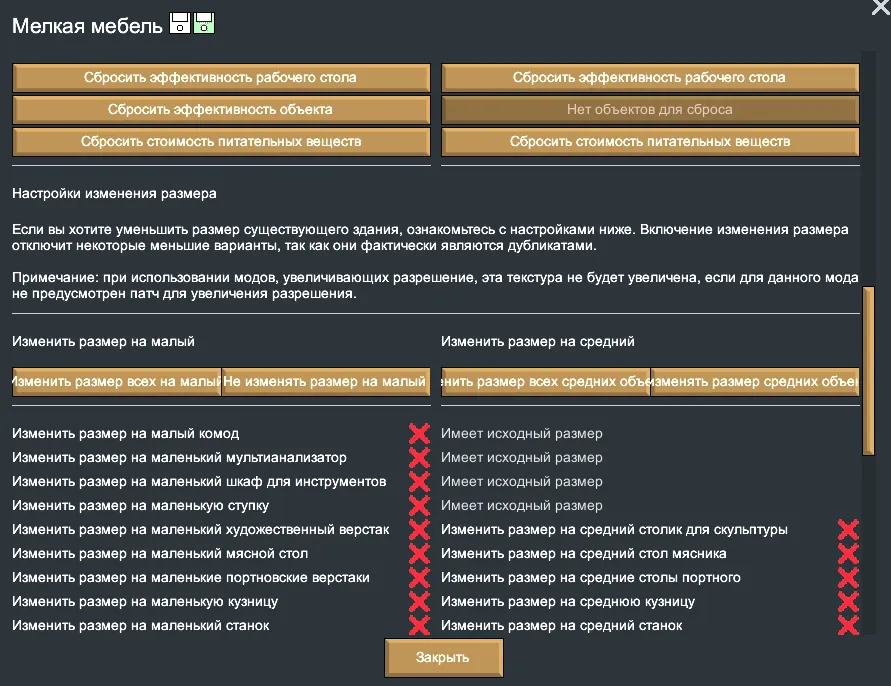Click the white floppy disk icon beside the title
Viewport: 891px width, 686px height.
180,24
